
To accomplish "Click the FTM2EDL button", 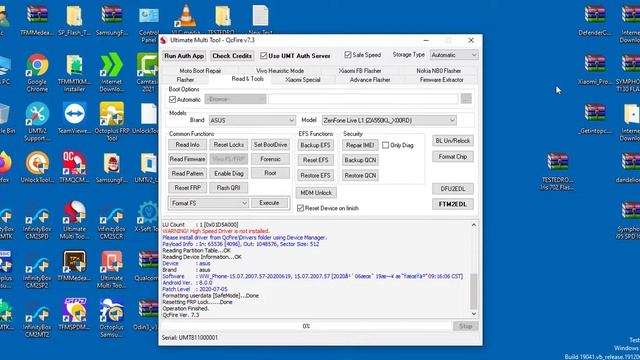I will (453, 204).
